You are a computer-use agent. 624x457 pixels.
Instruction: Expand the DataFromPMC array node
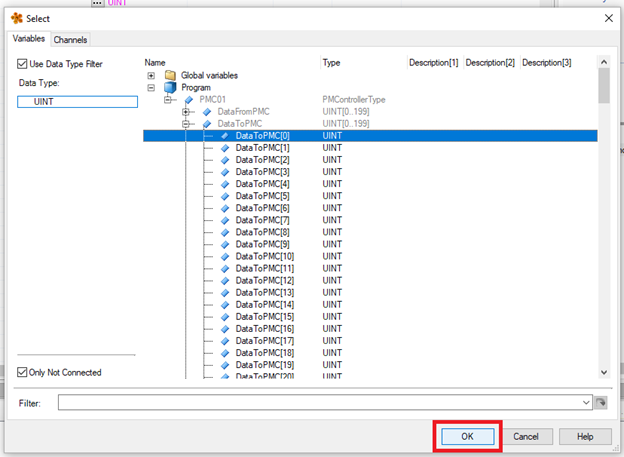coord(186,111)
